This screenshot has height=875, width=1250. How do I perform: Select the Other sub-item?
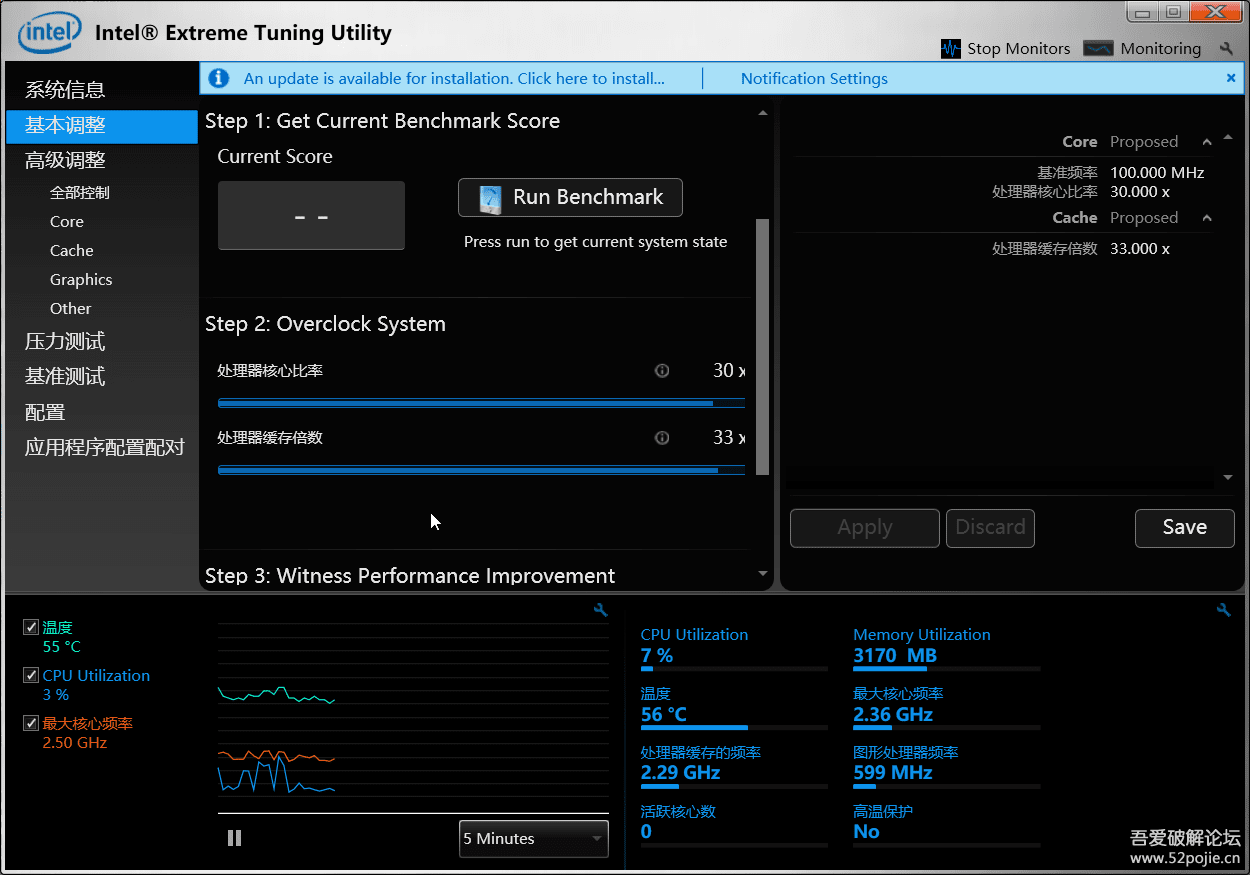[x=71, y=309]
